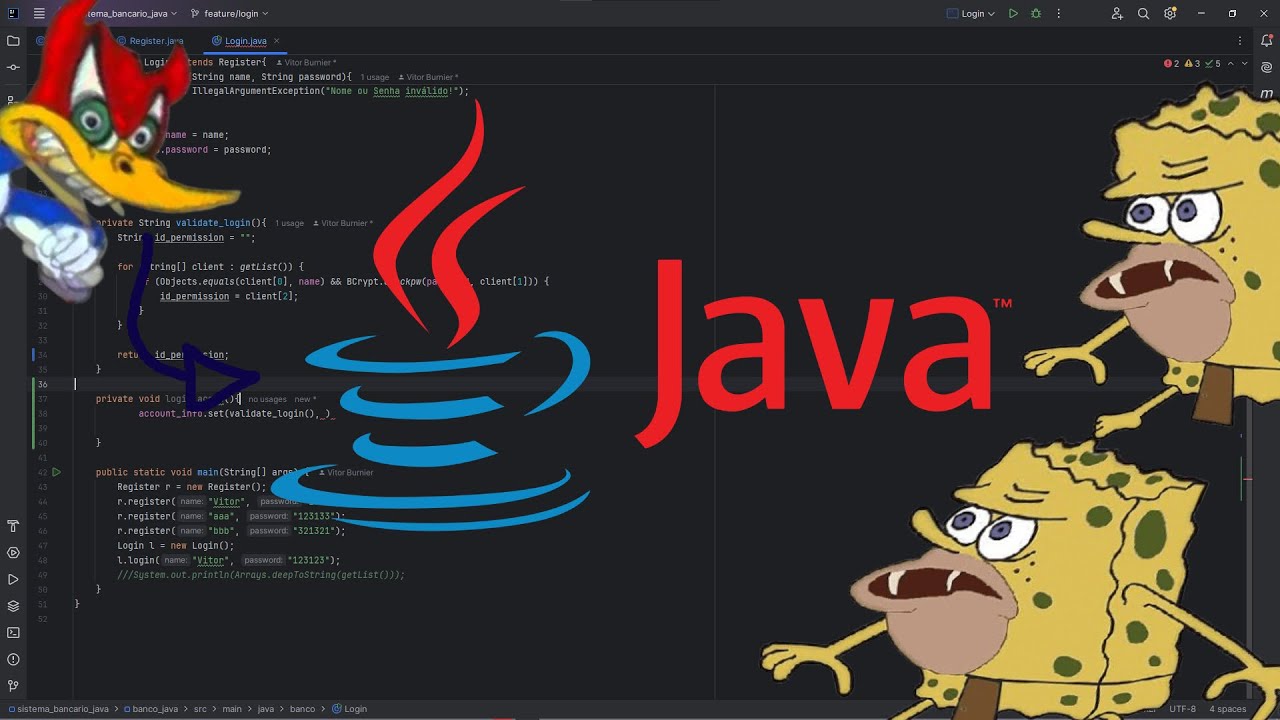1280x720 pixels.
Task: Click the '1 usage' hint on validate_login
Action: point(289,223)
